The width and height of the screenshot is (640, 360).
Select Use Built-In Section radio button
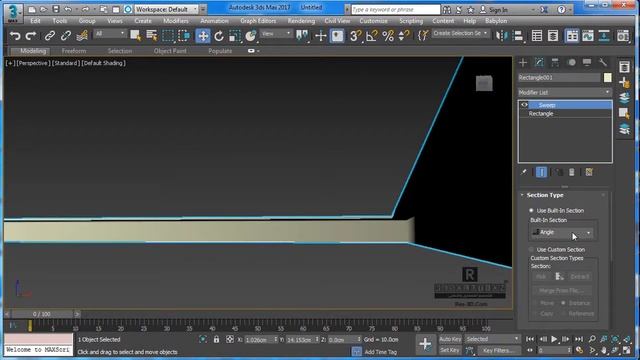point(531,211)
